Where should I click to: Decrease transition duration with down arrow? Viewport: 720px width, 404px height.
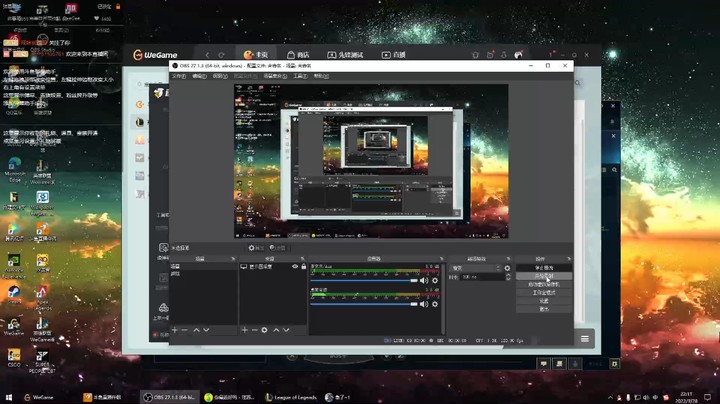pyautogui.click(x=508, y=279)
